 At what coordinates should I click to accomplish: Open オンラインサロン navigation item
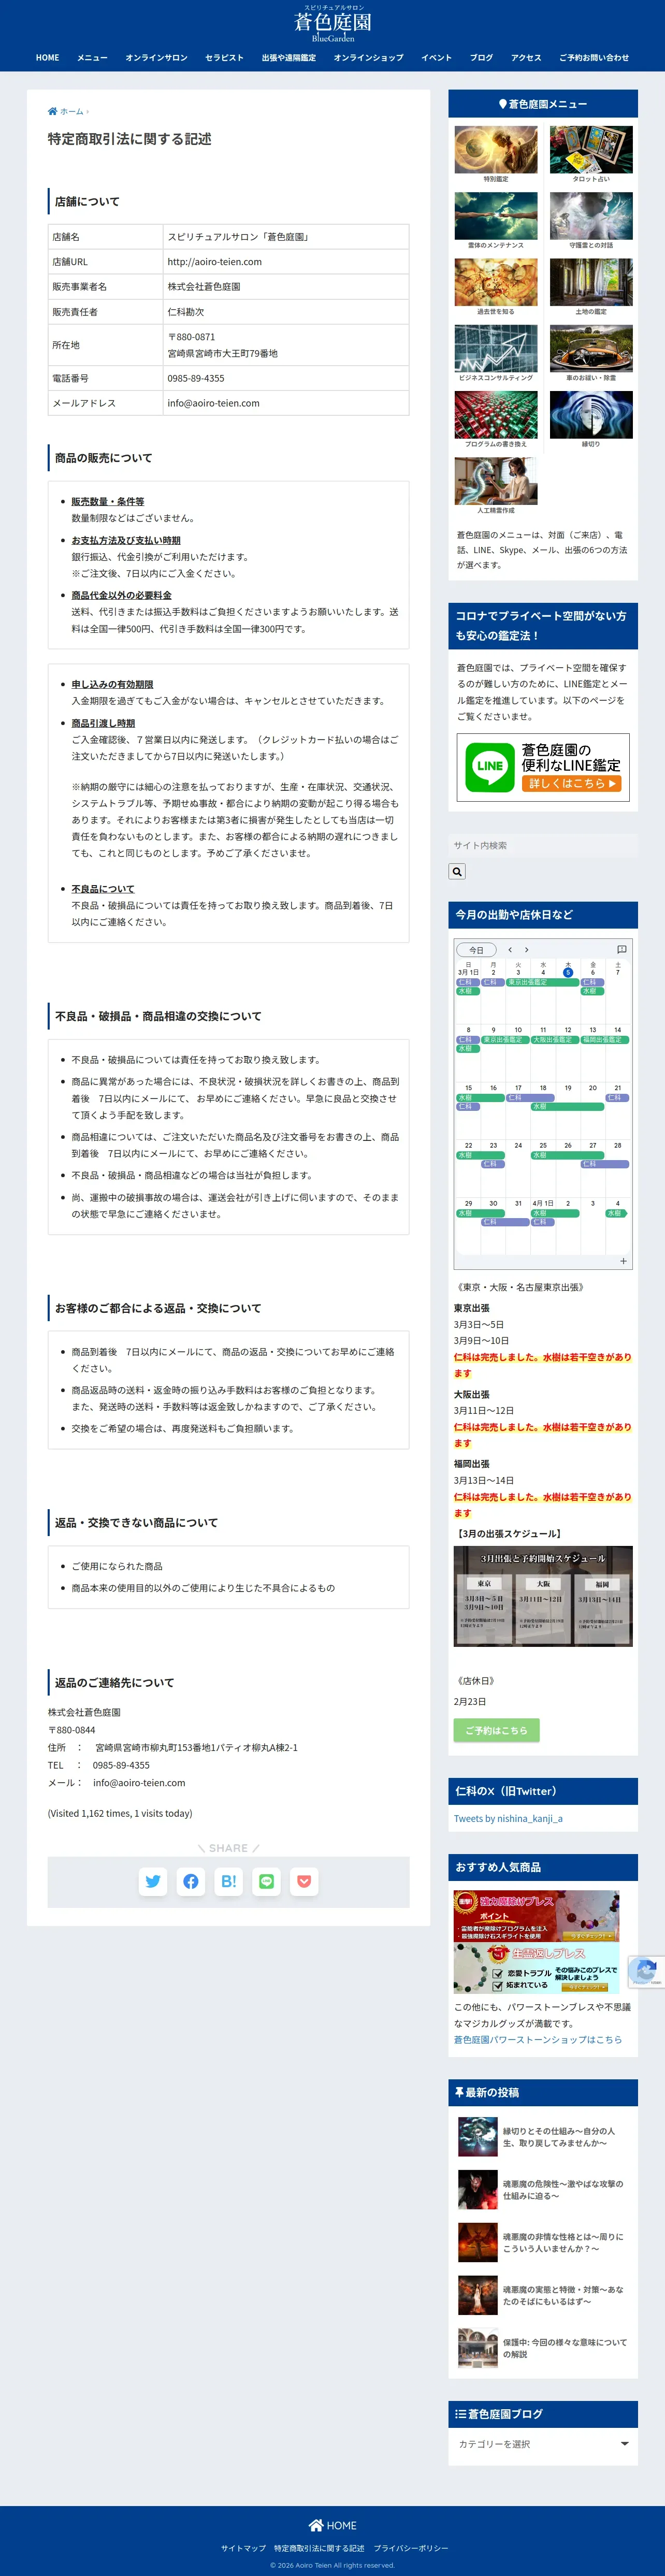tap(156, 58)
